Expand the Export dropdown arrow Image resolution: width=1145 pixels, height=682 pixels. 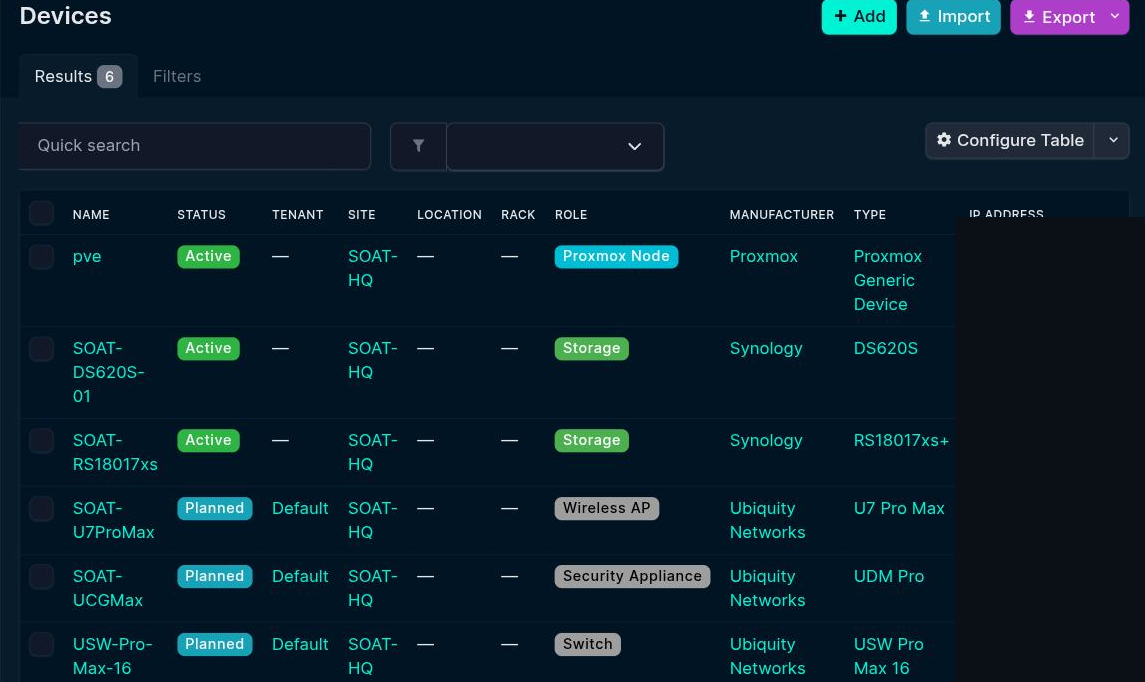pyautogui.click(x=1115, y=16)
